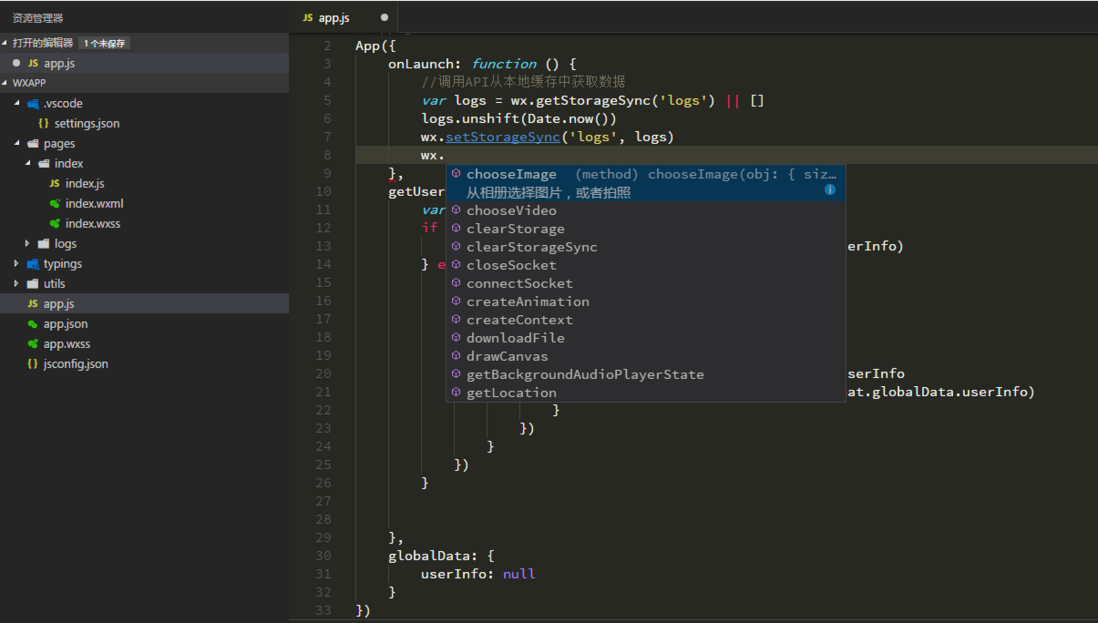
Task: Open the app.js editor tab
Action: pyautogui.click(x=343, y=18)
